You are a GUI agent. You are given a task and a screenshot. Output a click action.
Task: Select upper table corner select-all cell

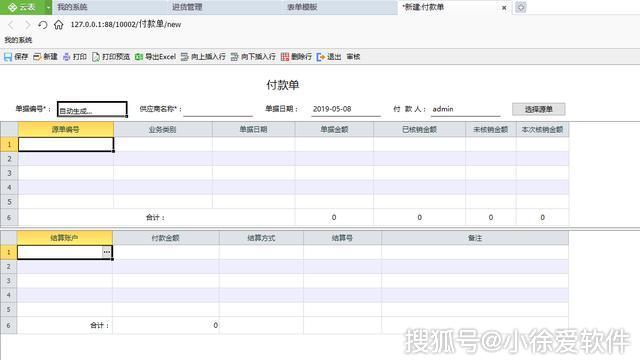(9, 129)
